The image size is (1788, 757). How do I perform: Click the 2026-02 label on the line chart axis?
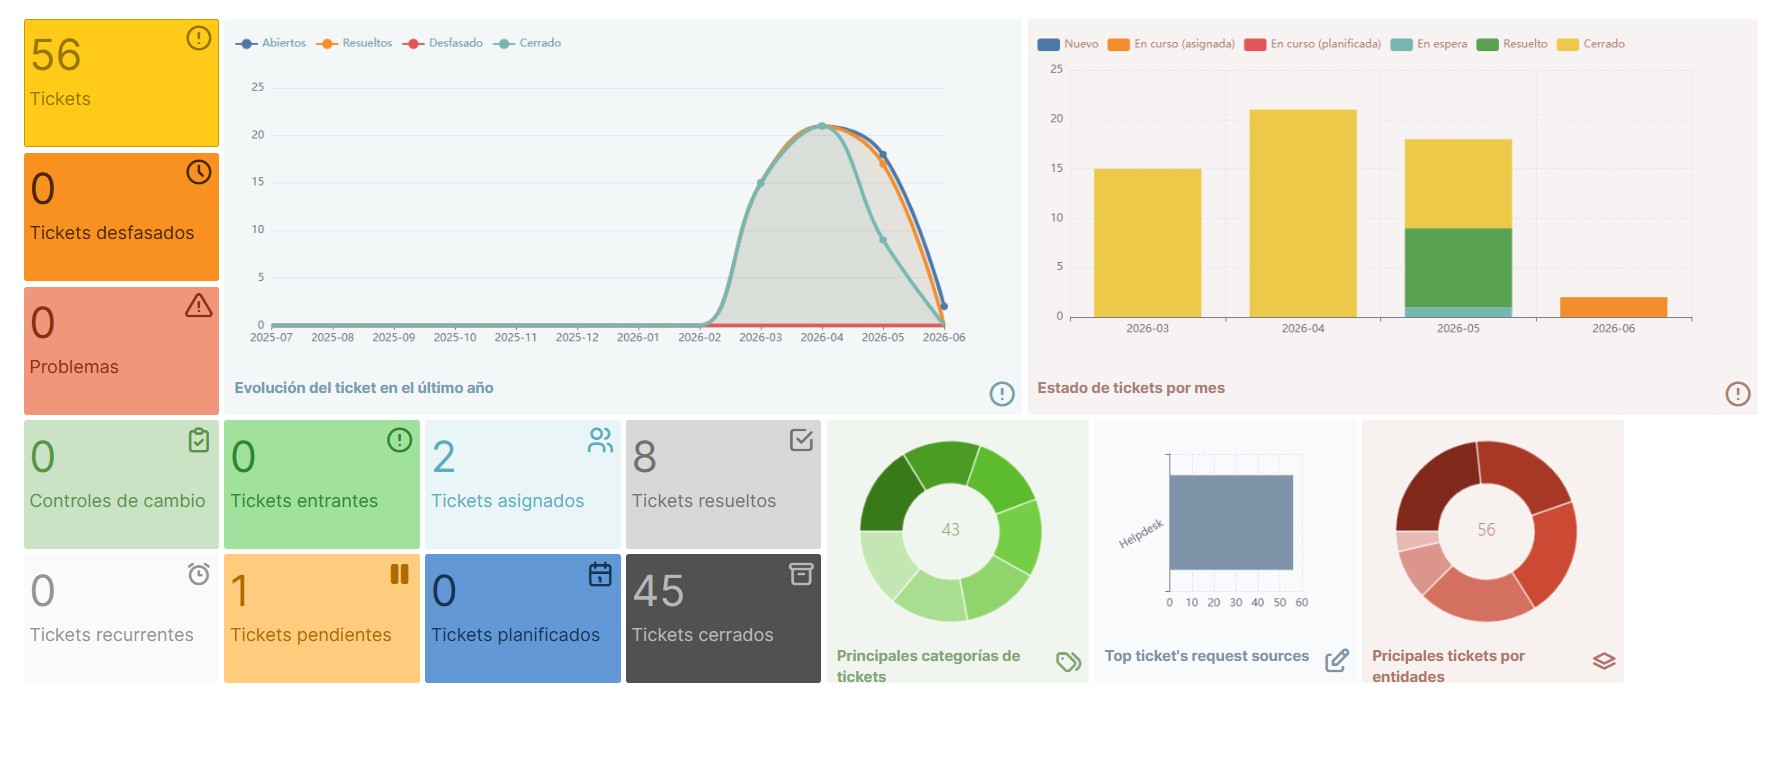pos(699,337)
